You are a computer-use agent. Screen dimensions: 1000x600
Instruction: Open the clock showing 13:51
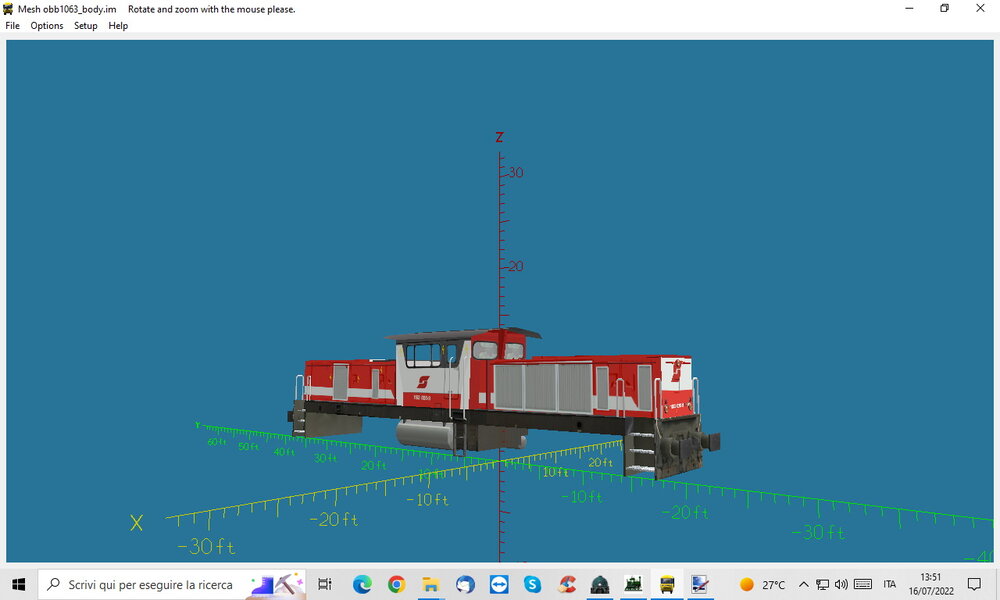pyautogui.click(x=930, y=584)
